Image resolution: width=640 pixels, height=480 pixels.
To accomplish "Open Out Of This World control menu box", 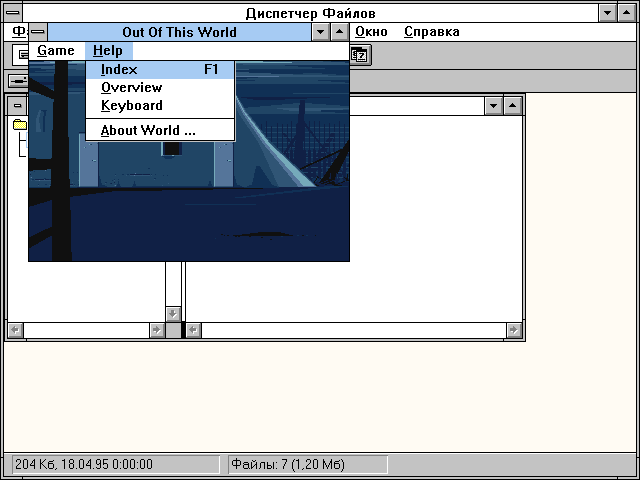I will pyautogui.click(x=38, y=32).
